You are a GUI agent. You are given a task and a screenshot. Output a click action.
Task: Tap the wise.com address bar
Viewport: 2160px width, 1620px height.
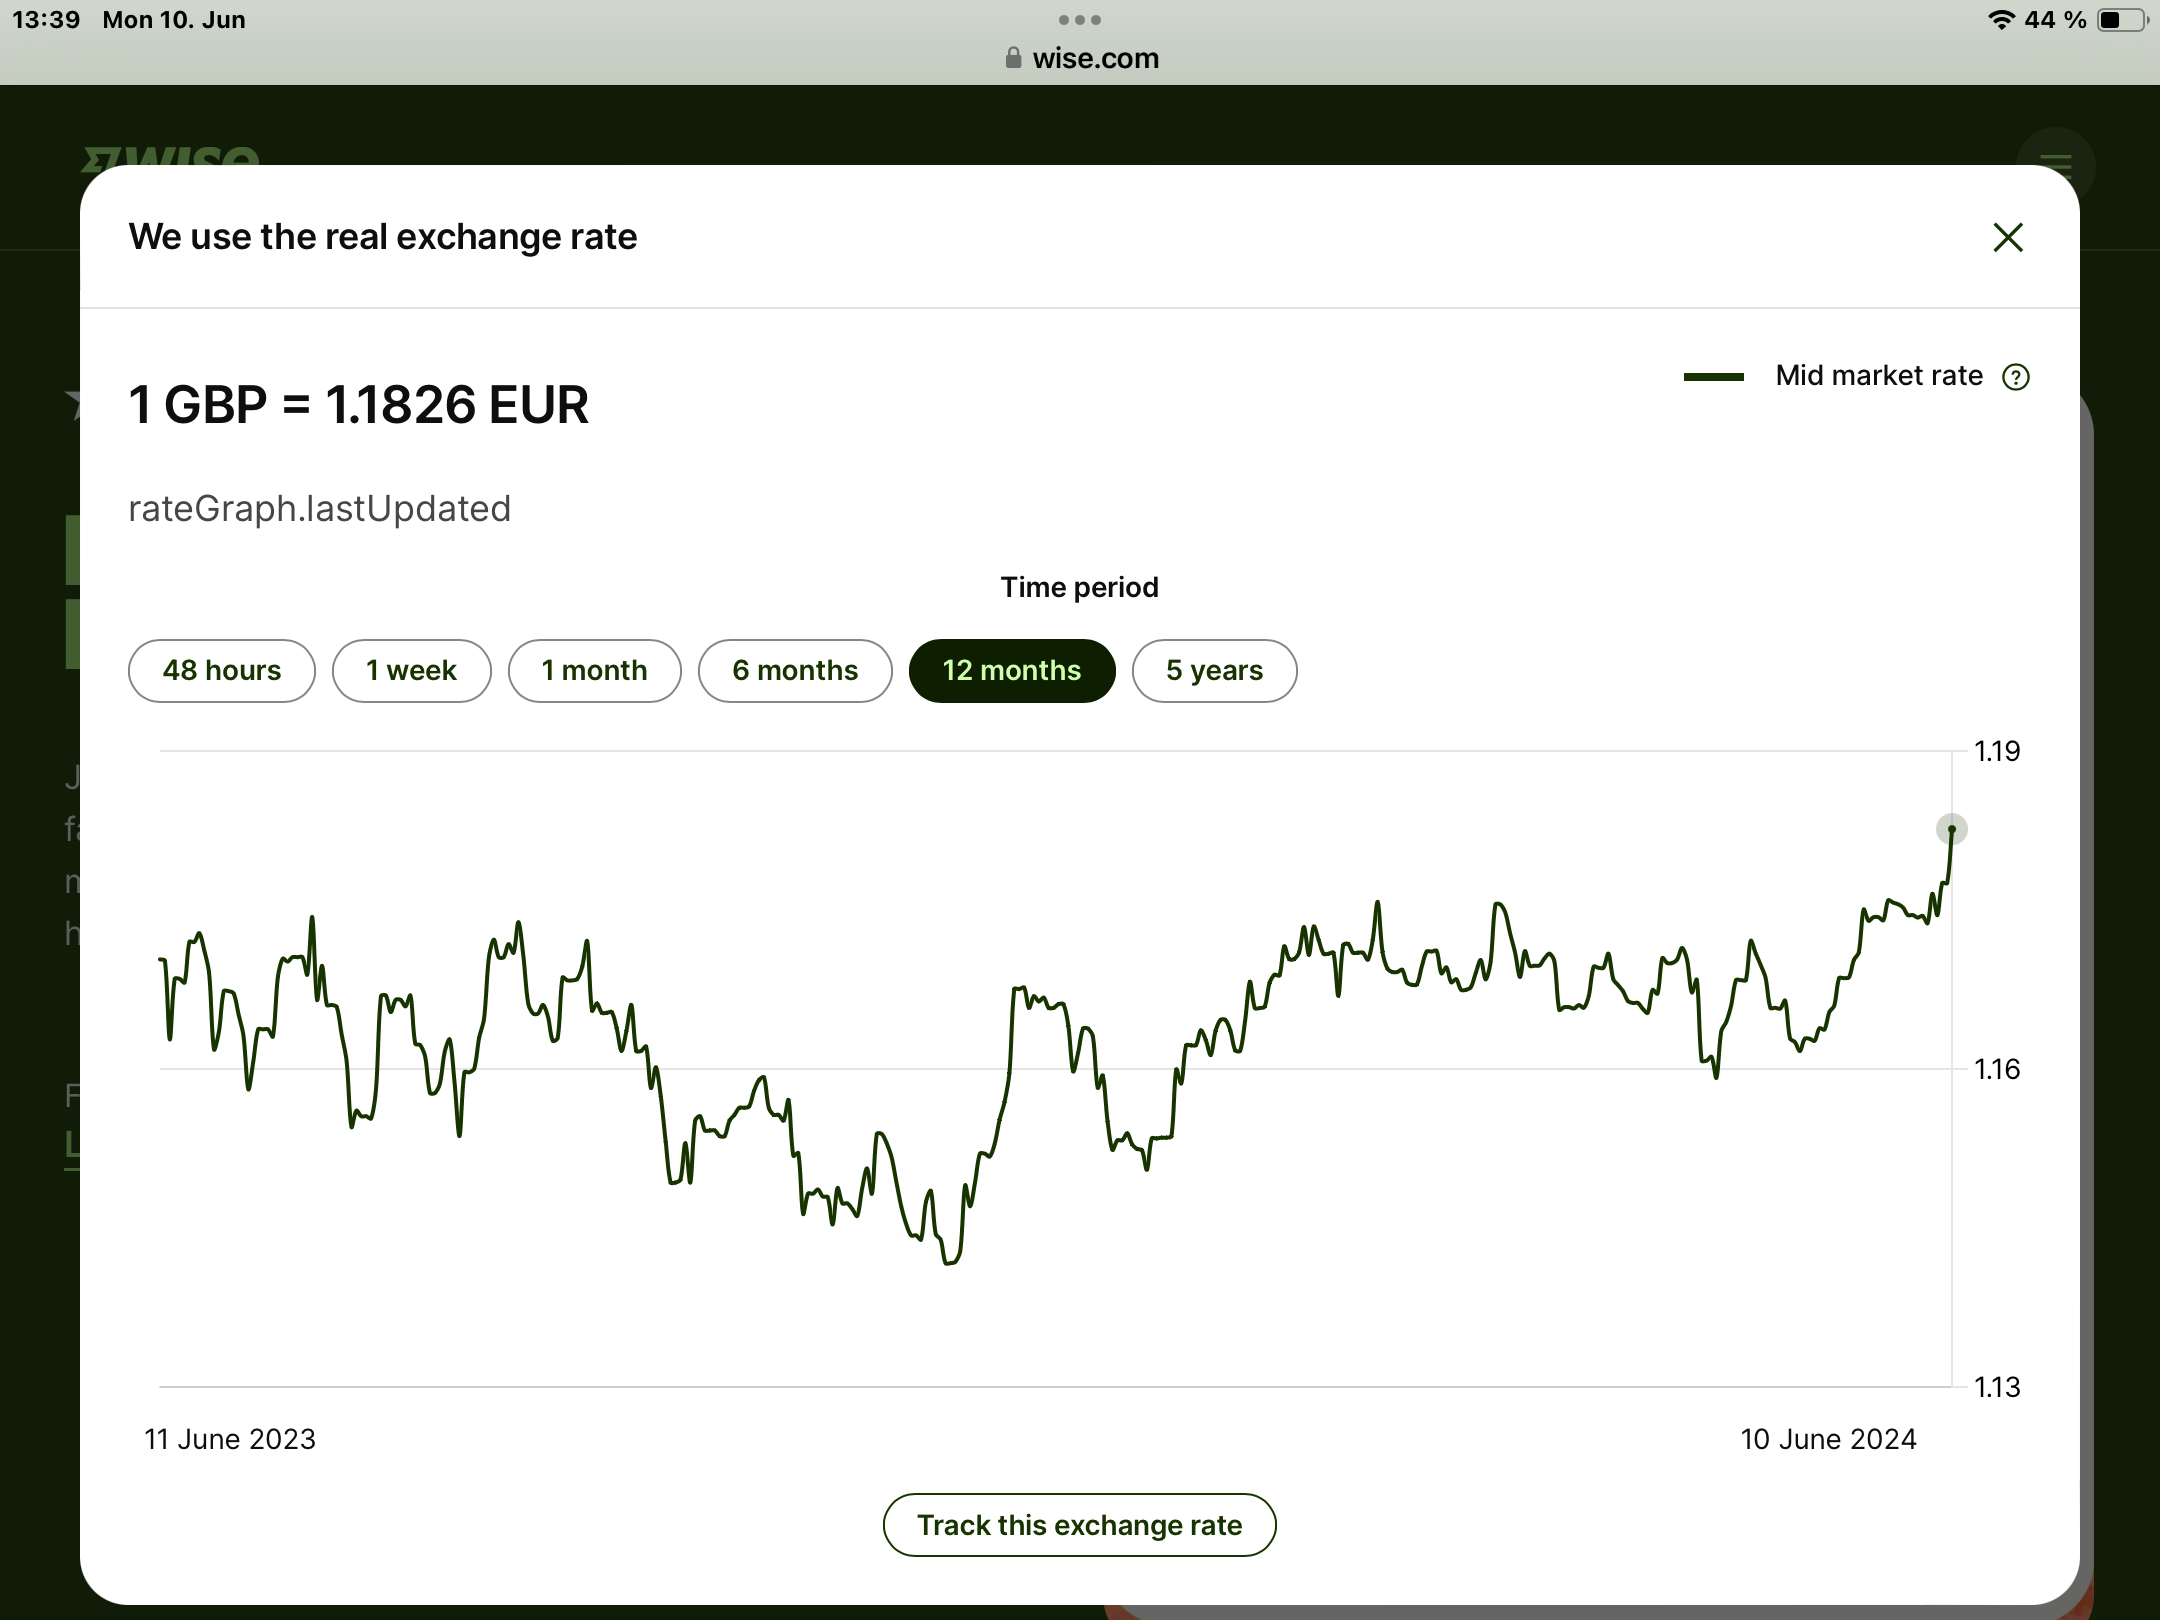pos(1082,58)
